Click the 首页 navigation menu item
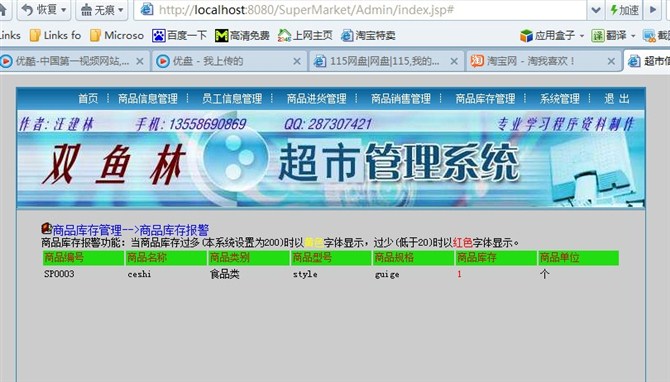670x382 pixels. tap(88, 99)
